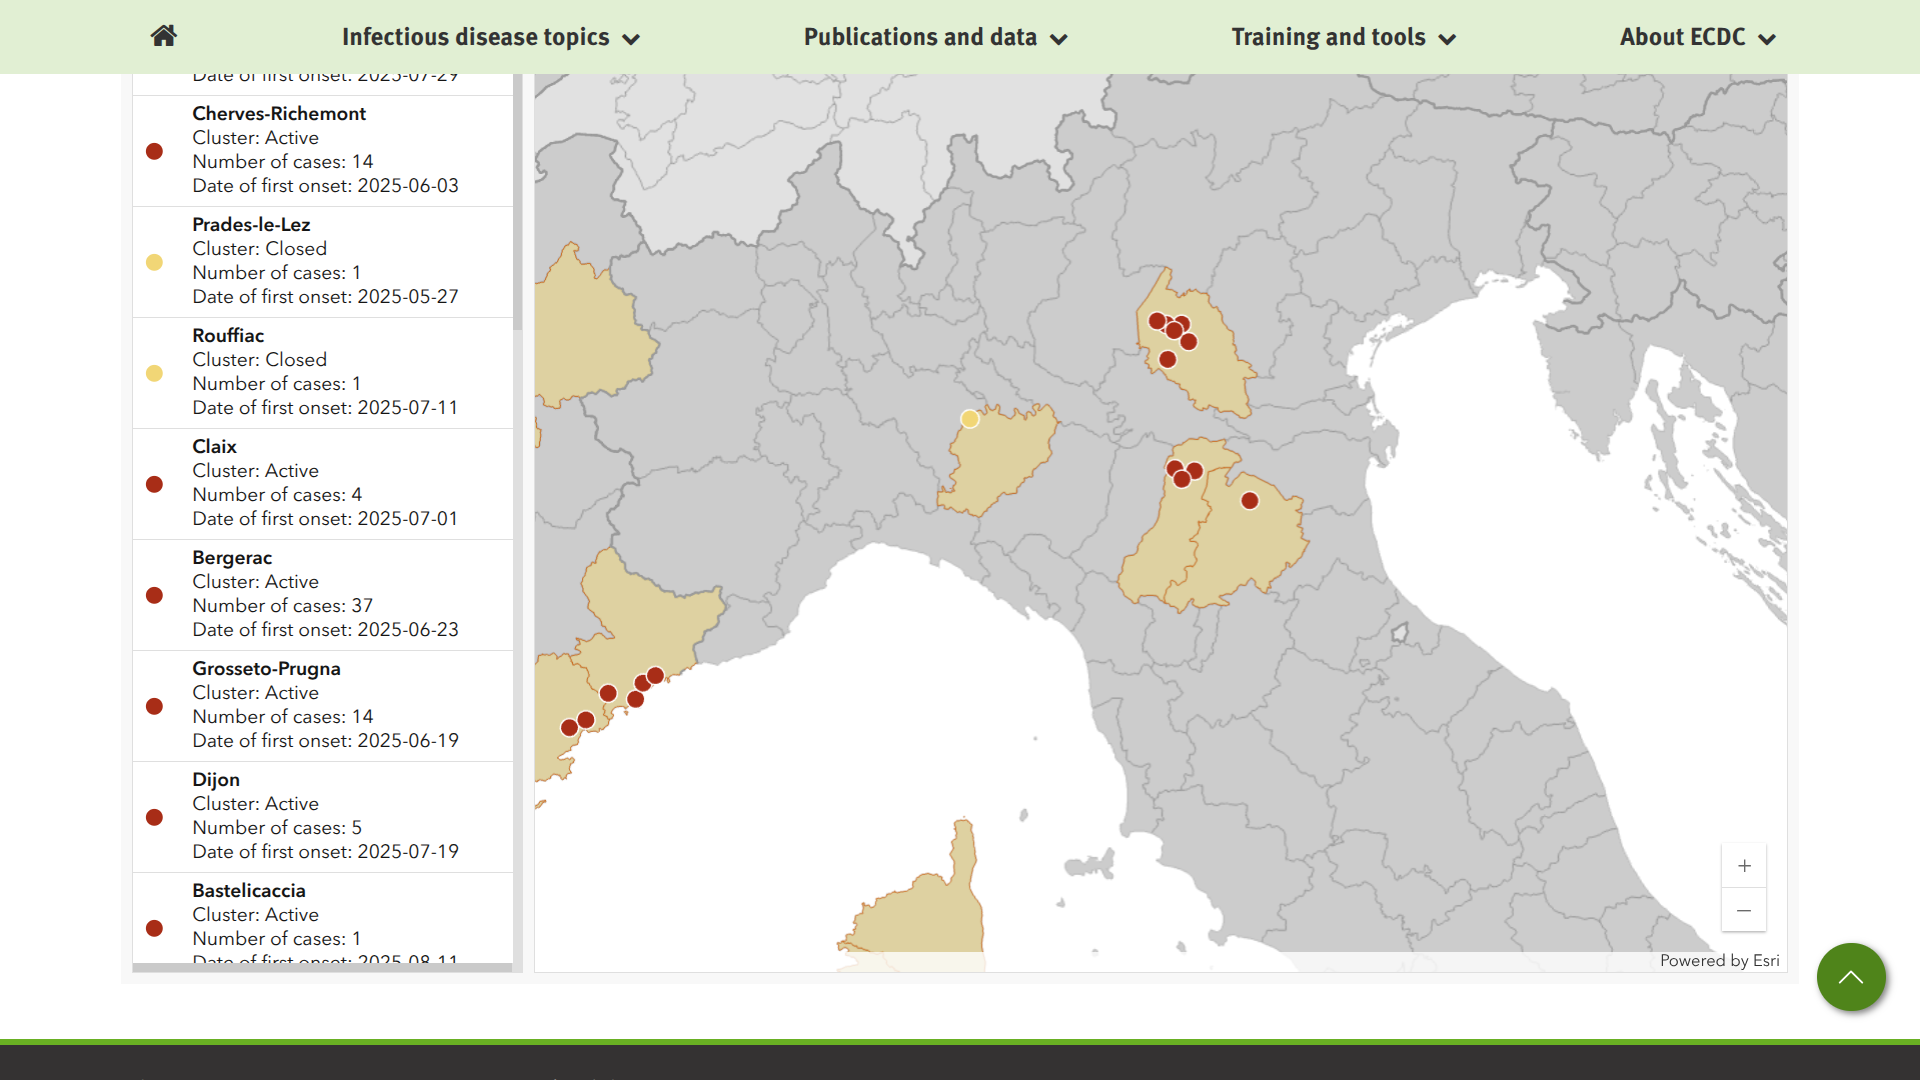Select the Cherves-Richemont cluster entry

click(323, 150)
